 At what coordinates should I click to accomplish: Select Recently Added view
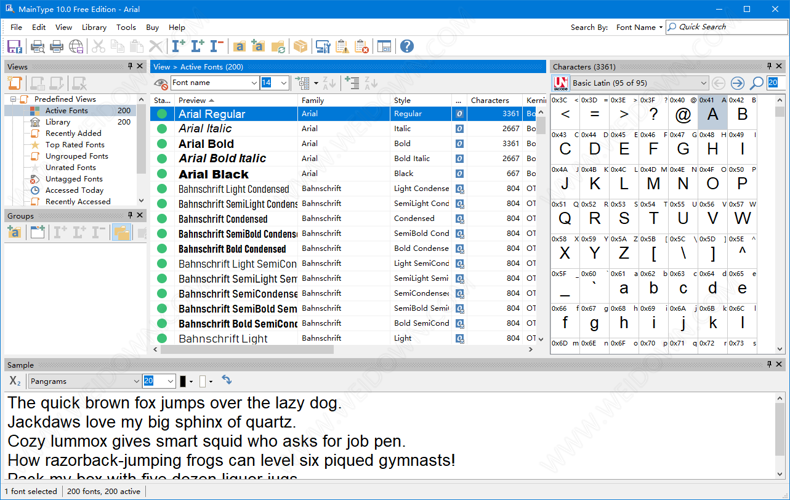point(73,133)
